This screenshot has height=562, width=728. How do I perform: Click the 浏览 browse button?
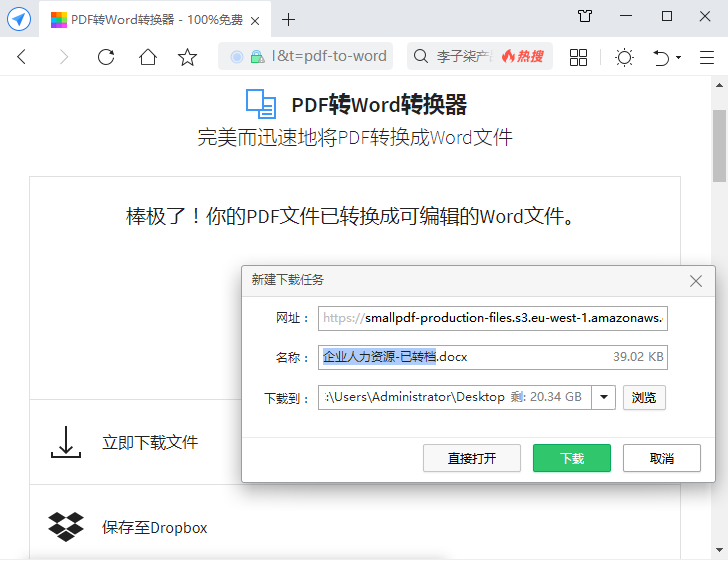tap(644, 397)
